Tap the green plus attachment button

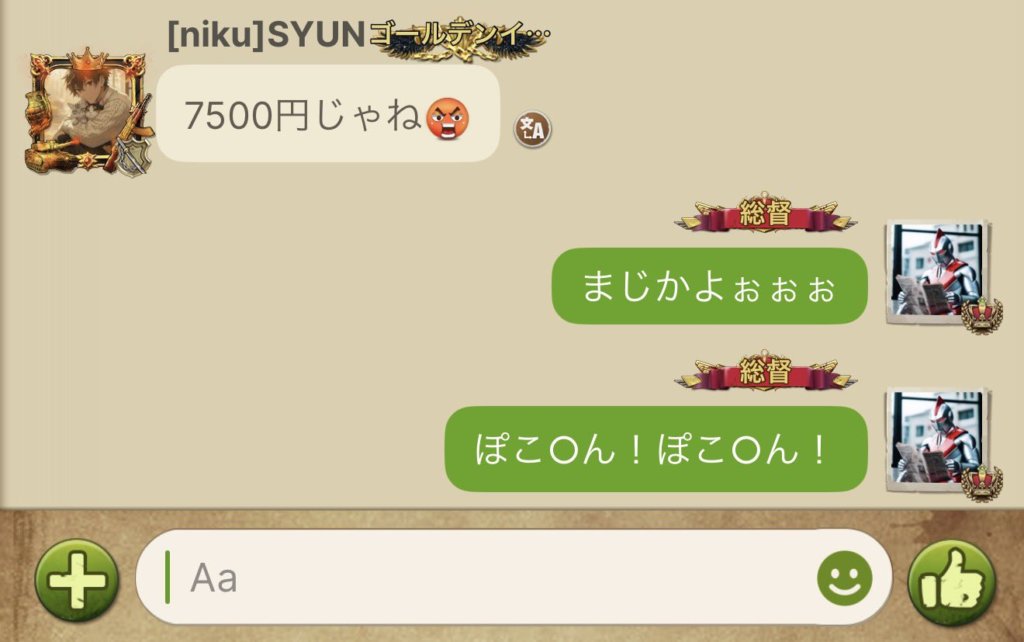tap(77, 580)
